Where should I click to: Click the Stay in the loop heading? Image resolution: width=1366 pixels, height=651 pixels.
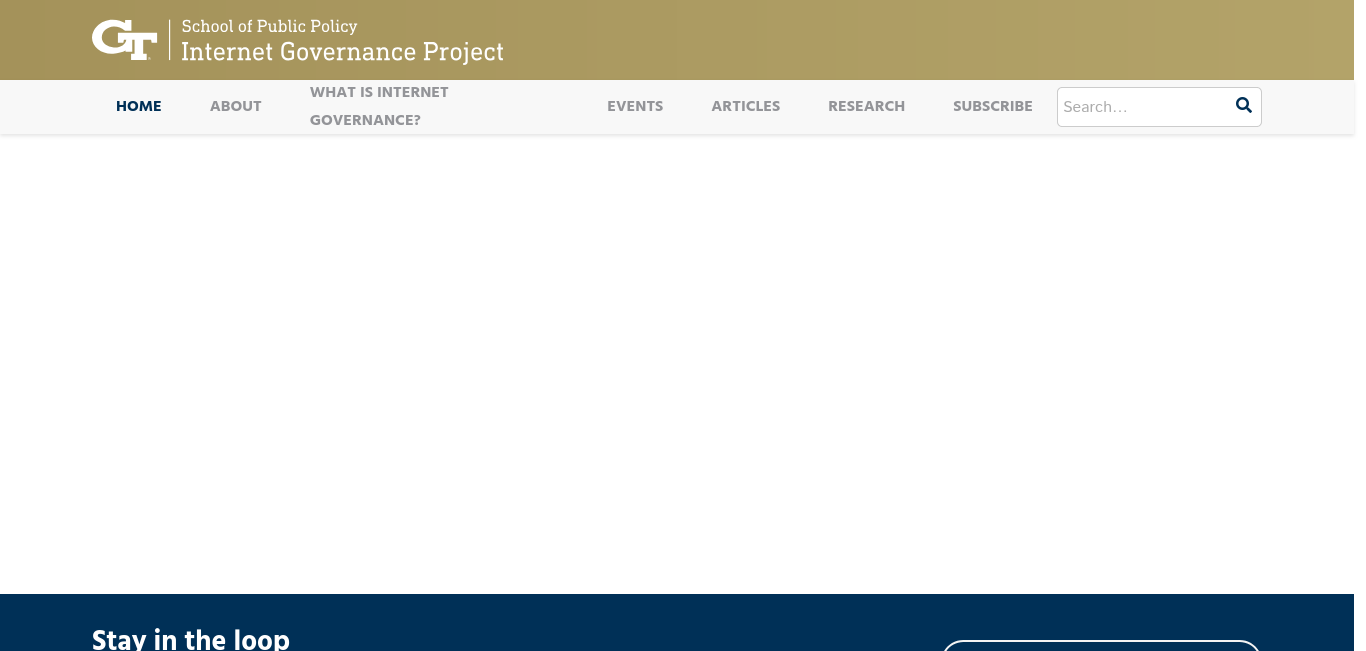pyautogui.click(x=191, y=639)
